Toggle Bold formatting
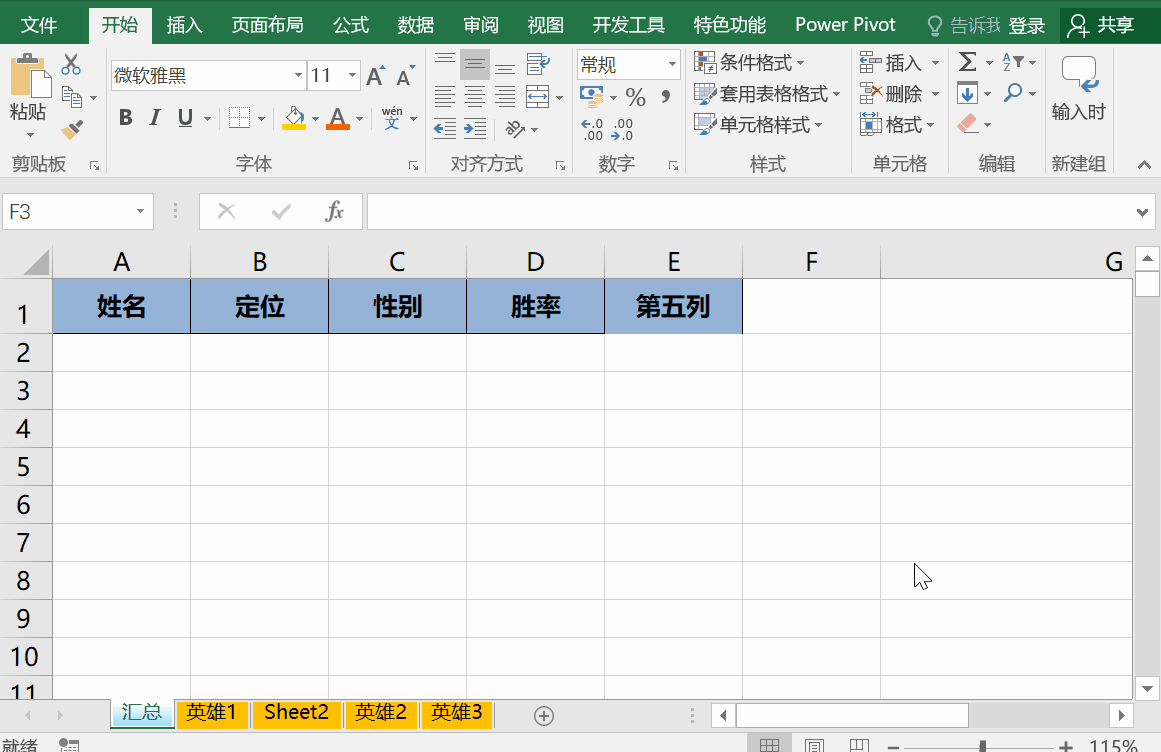 pos(125,118)
